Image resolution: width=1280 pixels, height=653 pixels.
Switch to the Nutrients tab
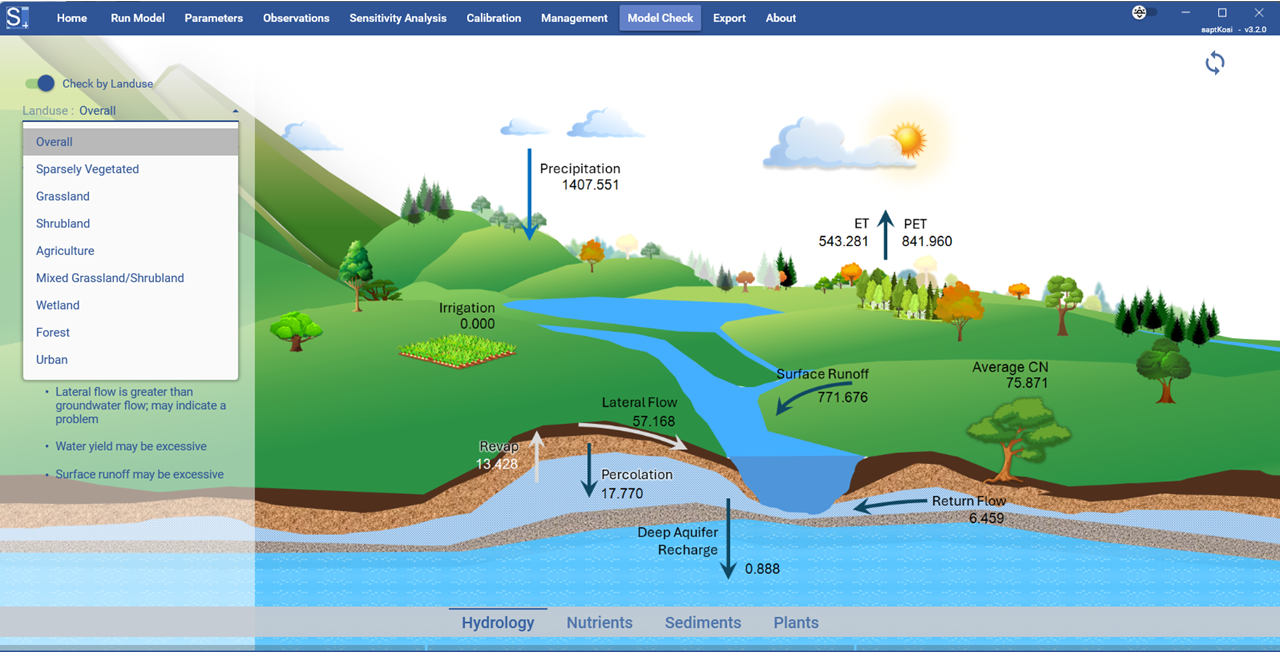pos(599,622)
